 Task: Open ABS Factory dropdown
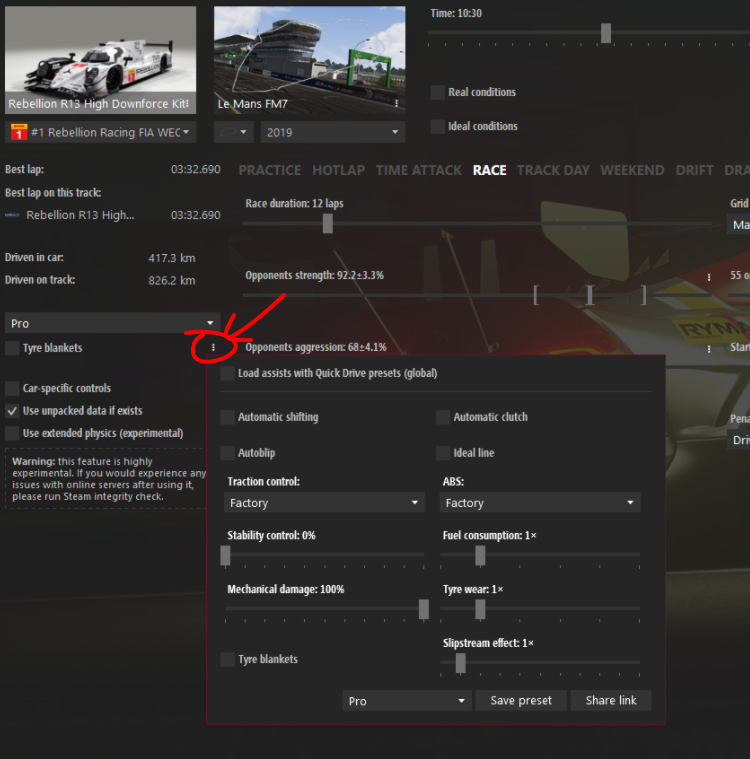pyautogui.click(x=540, y=502)
